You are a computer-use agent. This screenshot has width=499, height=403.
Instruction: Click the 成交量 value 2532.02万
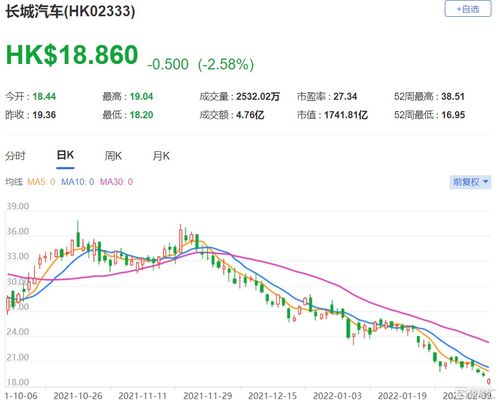click(x=258, y=97)
